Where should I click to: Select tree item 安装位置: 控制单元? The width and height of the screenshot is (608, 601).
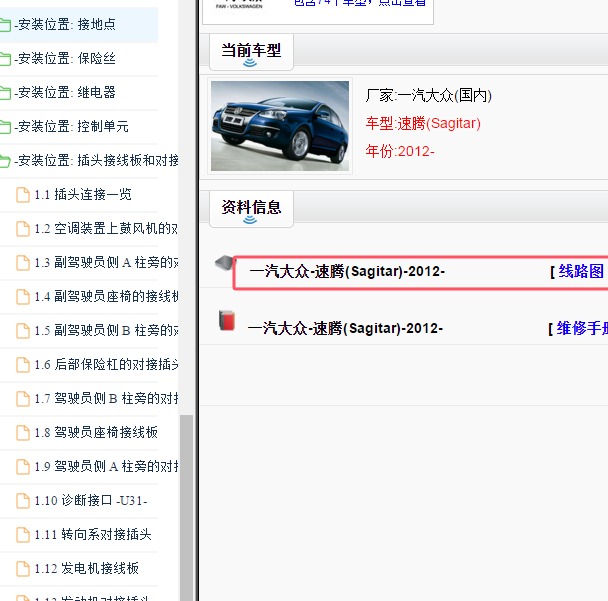tap(71, 126)
